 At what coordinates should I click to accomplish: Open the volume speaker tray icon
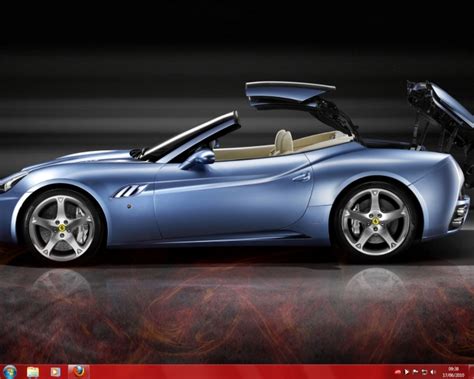pos(433,372)
